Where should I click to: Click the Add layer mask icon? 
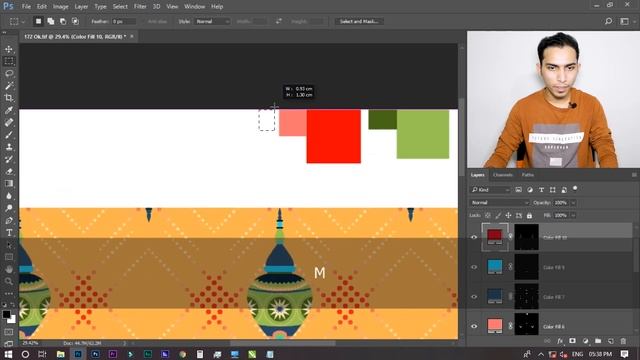[572, 341]
